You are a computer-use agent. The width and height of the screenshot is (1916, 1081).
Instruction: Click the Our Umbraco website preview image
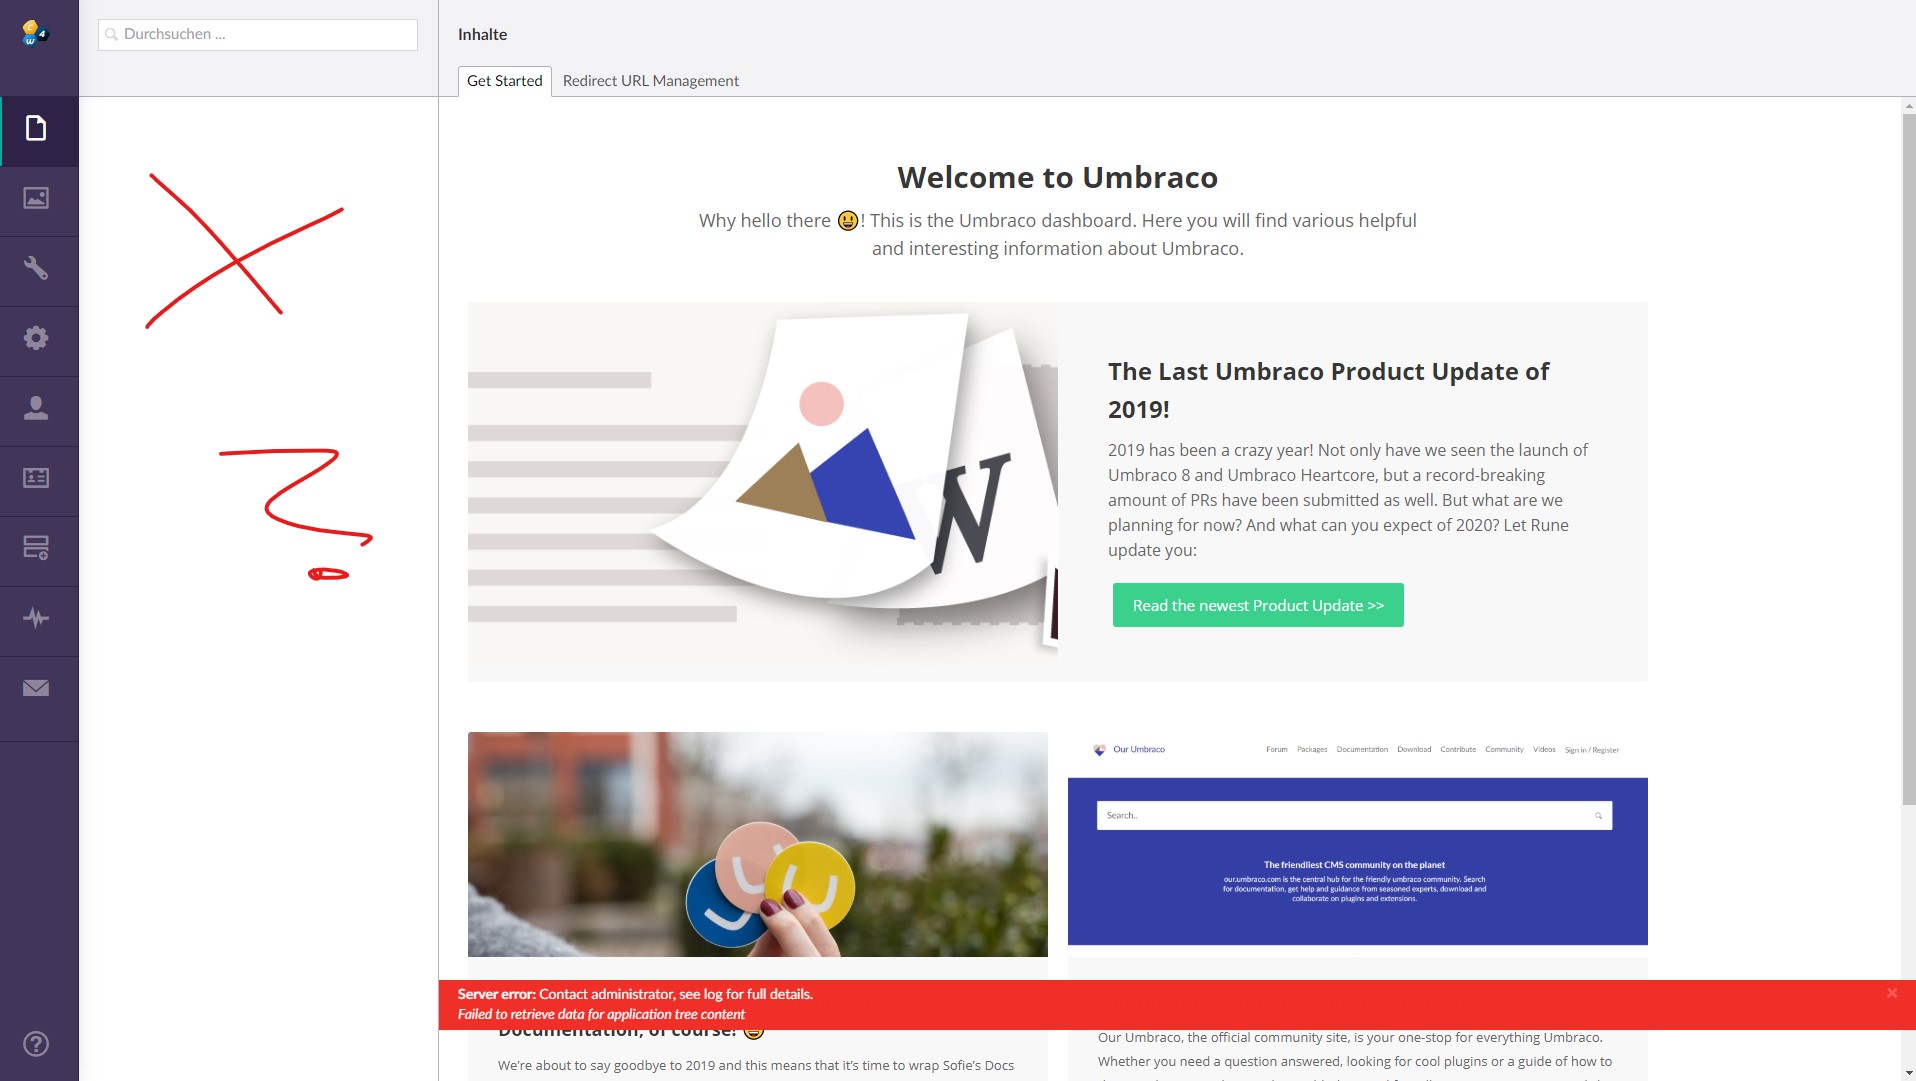coord(1358,838)
